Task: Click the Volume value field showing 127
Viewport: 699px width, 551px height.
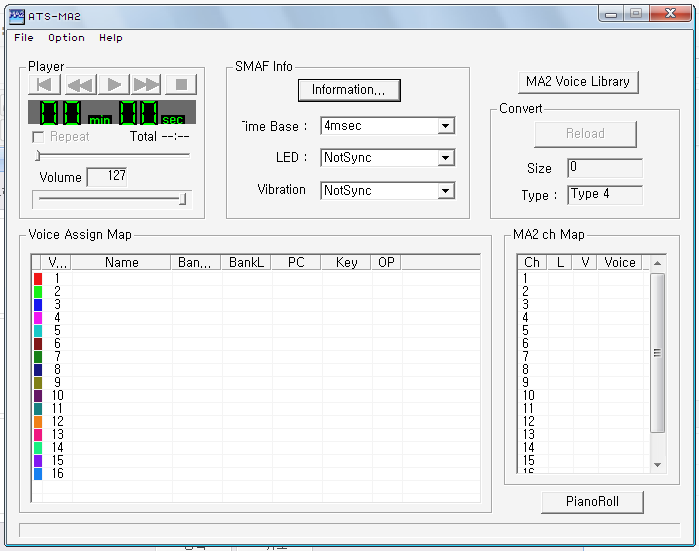Action: click(107, 177)
